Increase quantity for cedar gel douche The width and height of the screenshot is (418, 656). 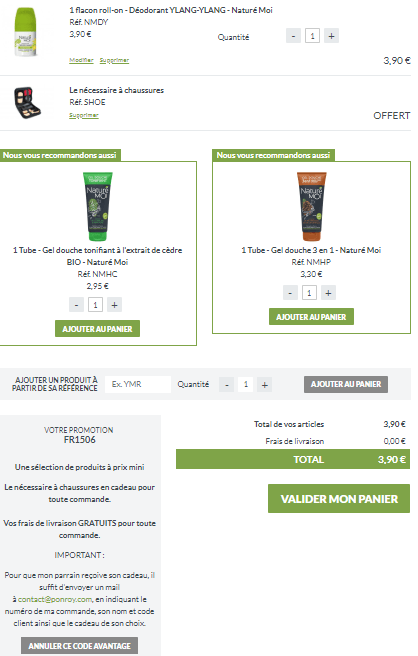click(114, 305)
